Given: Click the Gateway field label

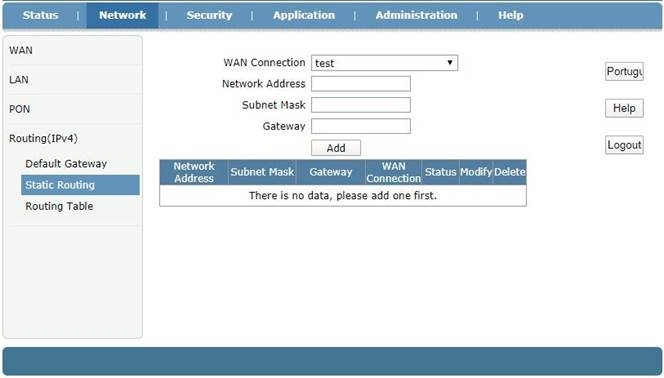Looking at the screenshot, I should point(284,126).
